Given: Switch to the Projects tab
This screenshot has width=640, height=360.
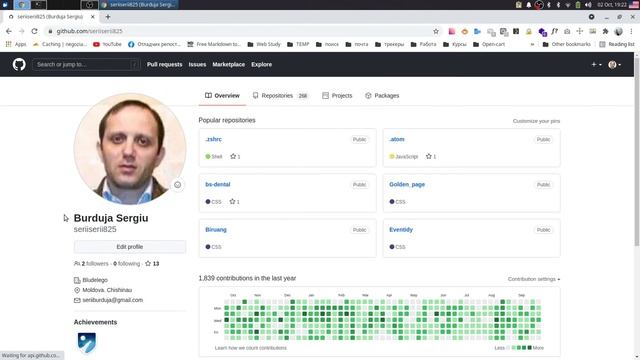Looking at the screenshot, I should [x=337, y=96].
